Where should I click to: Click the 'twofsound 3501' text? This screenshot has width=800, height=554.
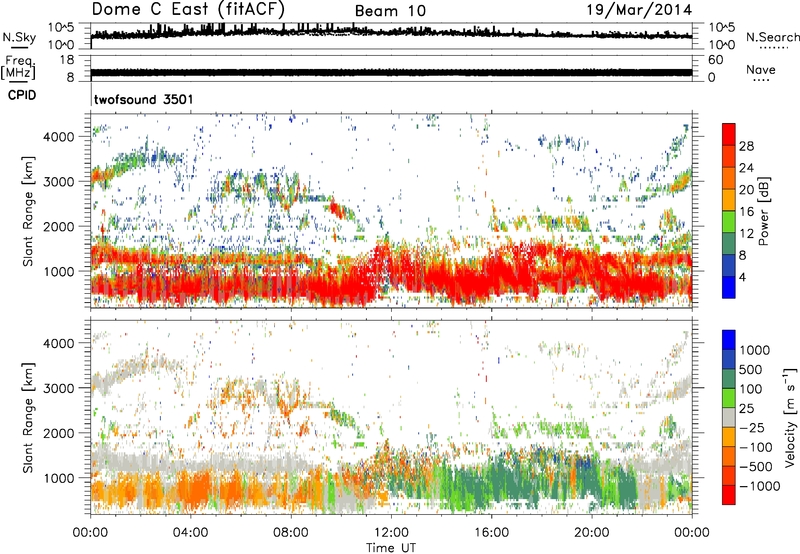144,99
